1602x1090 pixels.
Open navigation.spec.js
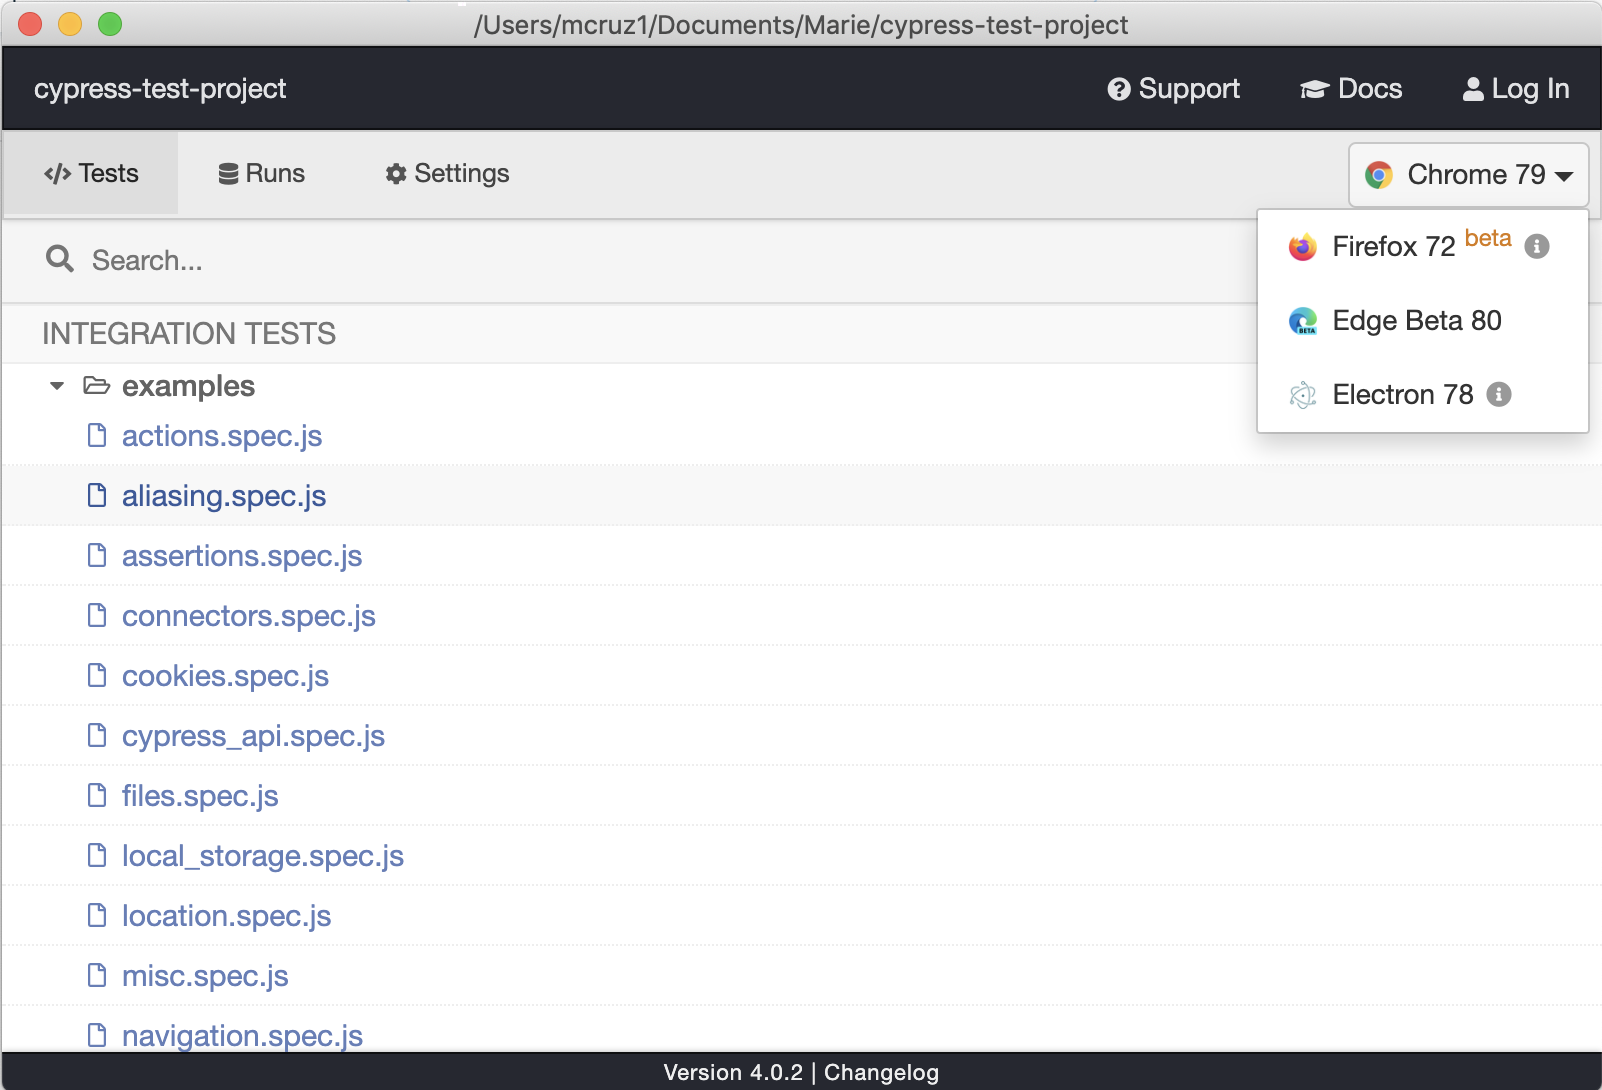pyautogui.click(x=242, y=1036)
